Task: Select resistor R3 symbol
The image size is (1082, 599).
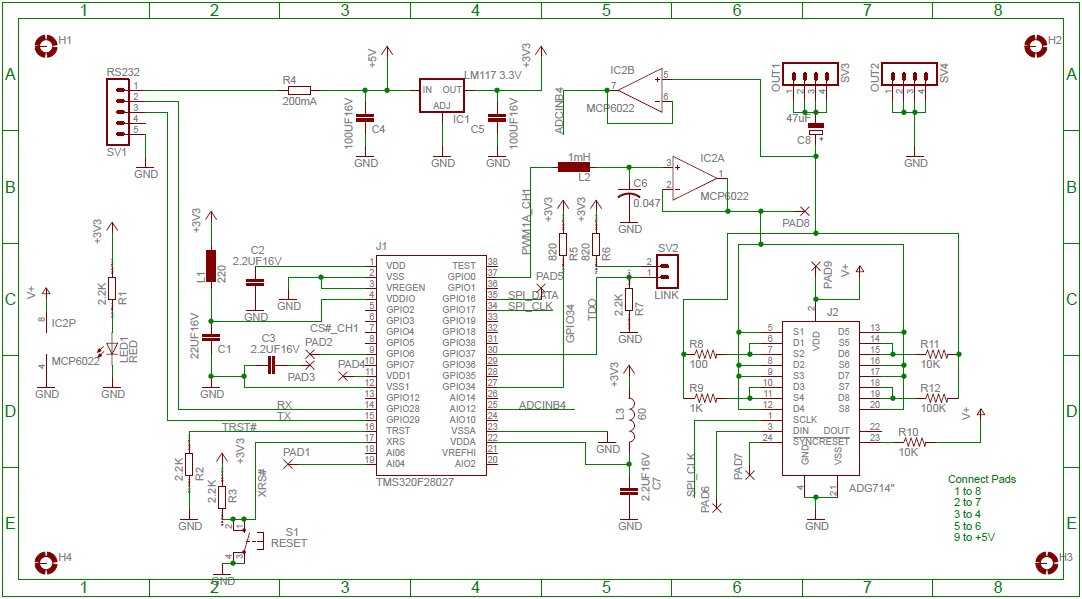Action: pyautogui.click(x=222, y=497)
